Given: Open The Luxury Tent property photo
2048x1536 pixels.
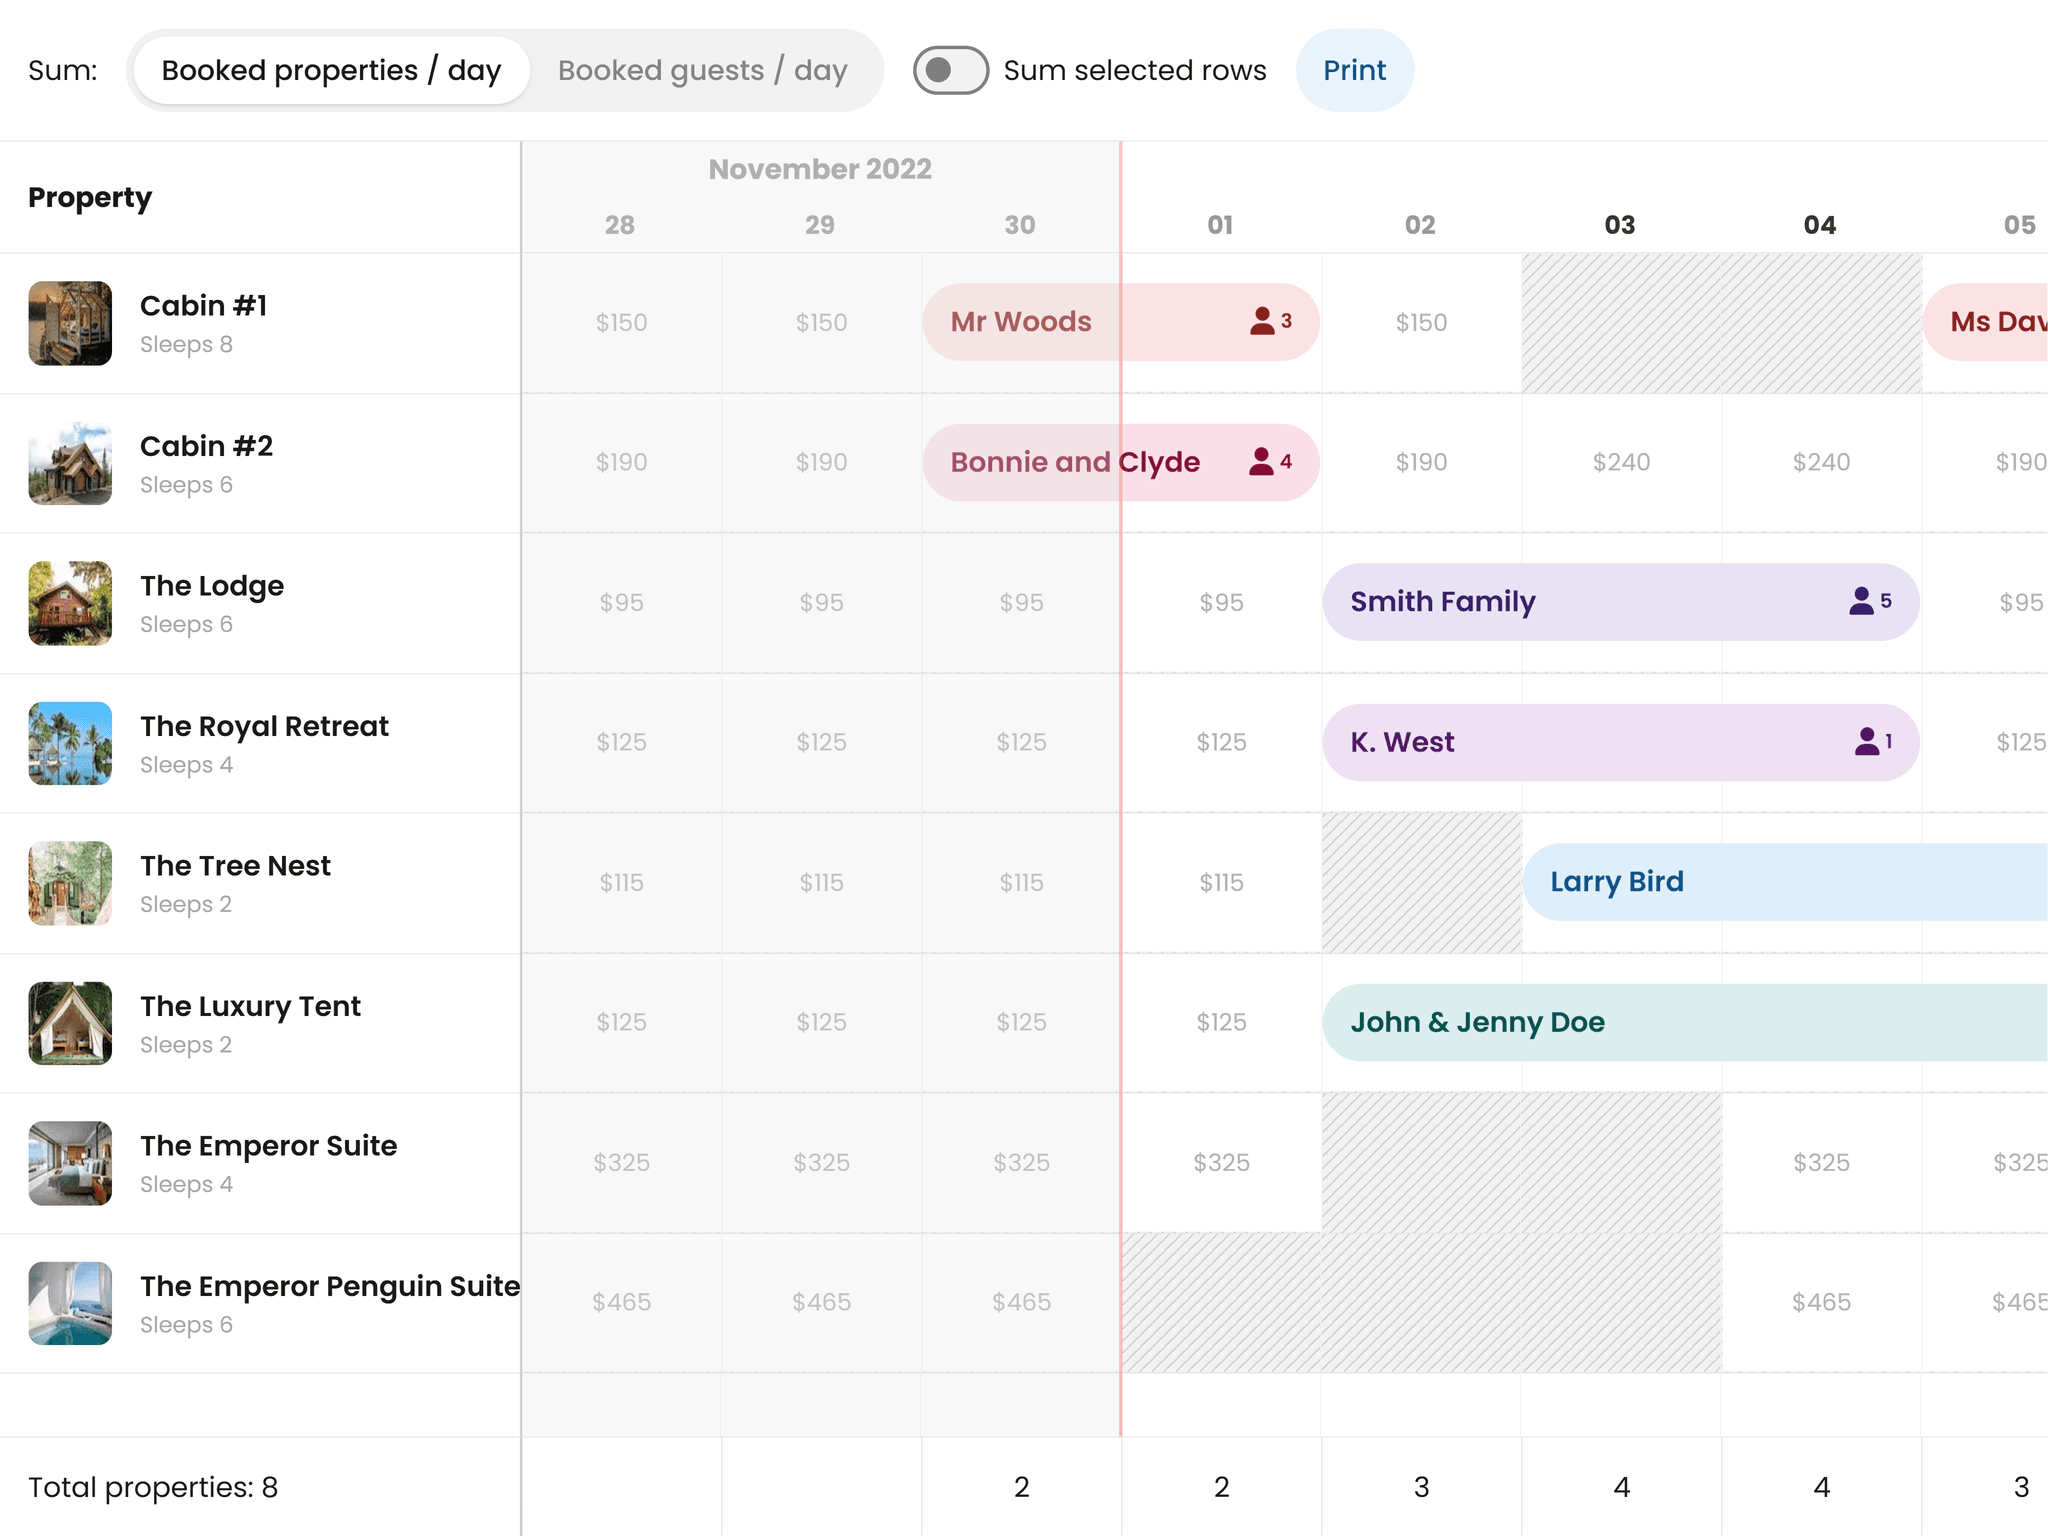Looking at the screenshot, I should coord(70,1023).
